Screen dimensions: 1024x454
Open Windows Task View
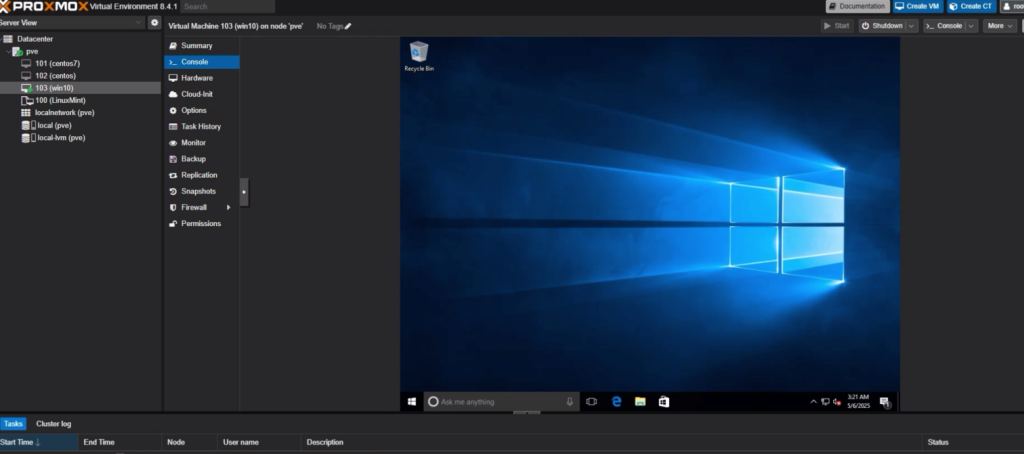pyautogui.click(x=591, y=402)
